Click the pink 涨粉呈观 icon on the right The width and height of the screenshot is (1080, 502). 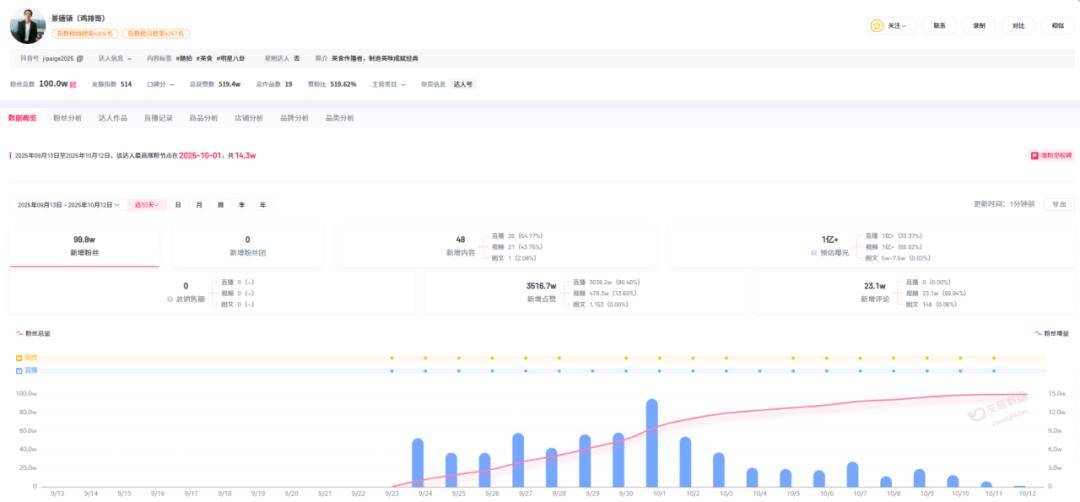1034,156
